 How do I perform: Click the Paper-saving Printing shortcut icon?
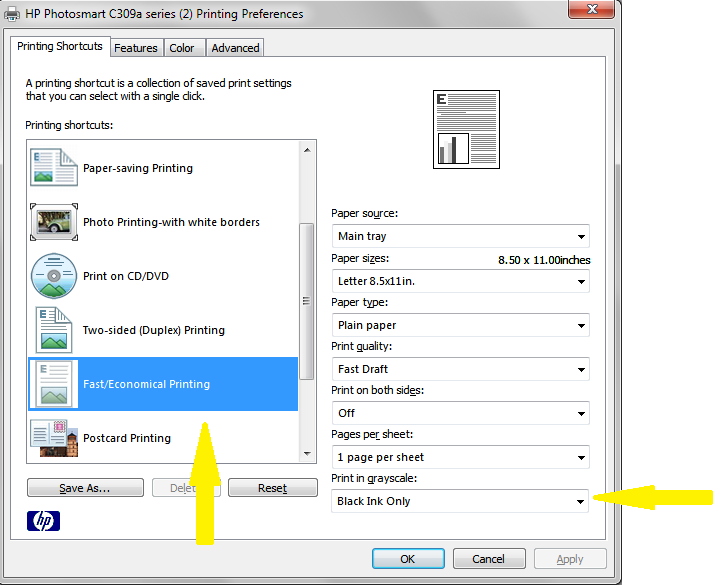pos(54,167)
